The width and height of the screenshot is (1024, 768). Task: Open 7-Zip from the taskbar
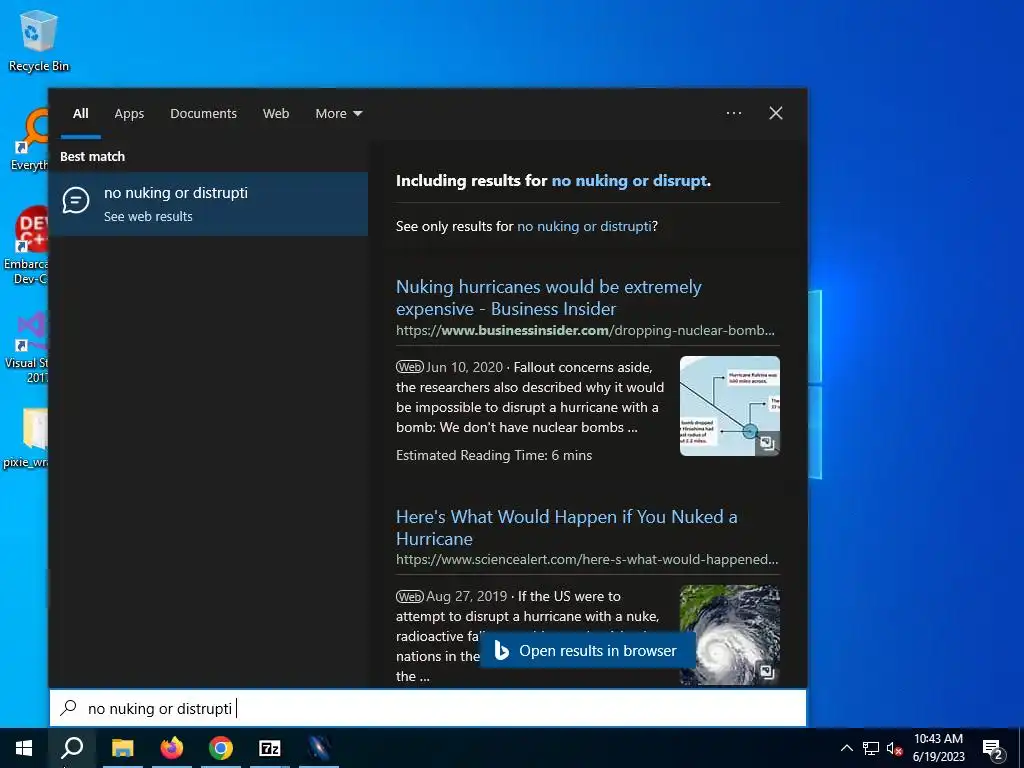coord(270,748)
